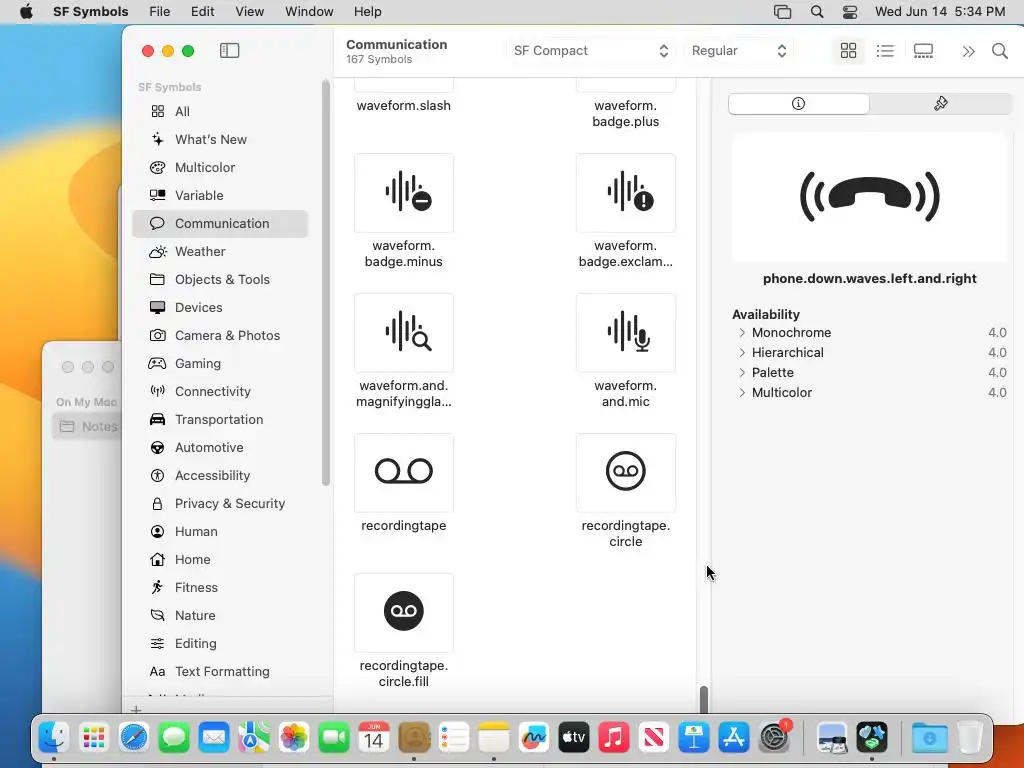1024x768 pixels.
Task: Launch Safari from the Dock
Action: [x=134, y=738]
